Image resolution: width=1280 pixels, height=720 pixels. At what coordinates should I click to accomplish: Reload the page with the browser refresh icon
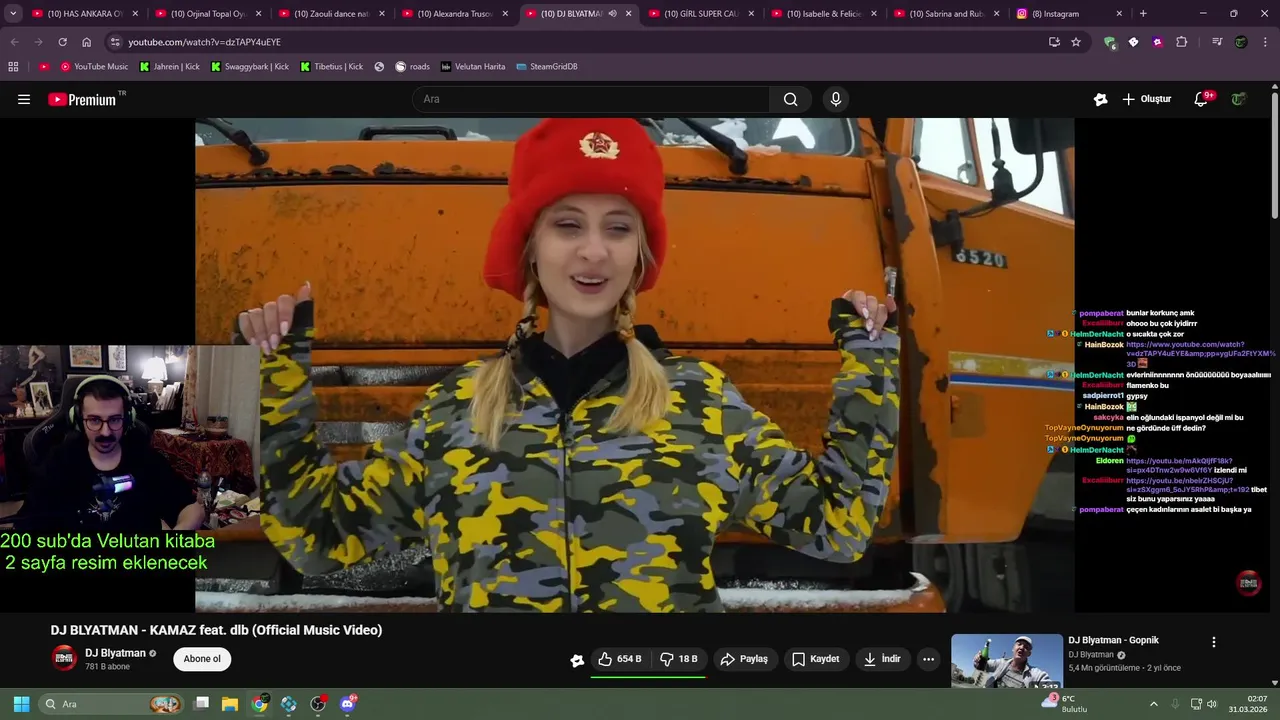(62, 42)
